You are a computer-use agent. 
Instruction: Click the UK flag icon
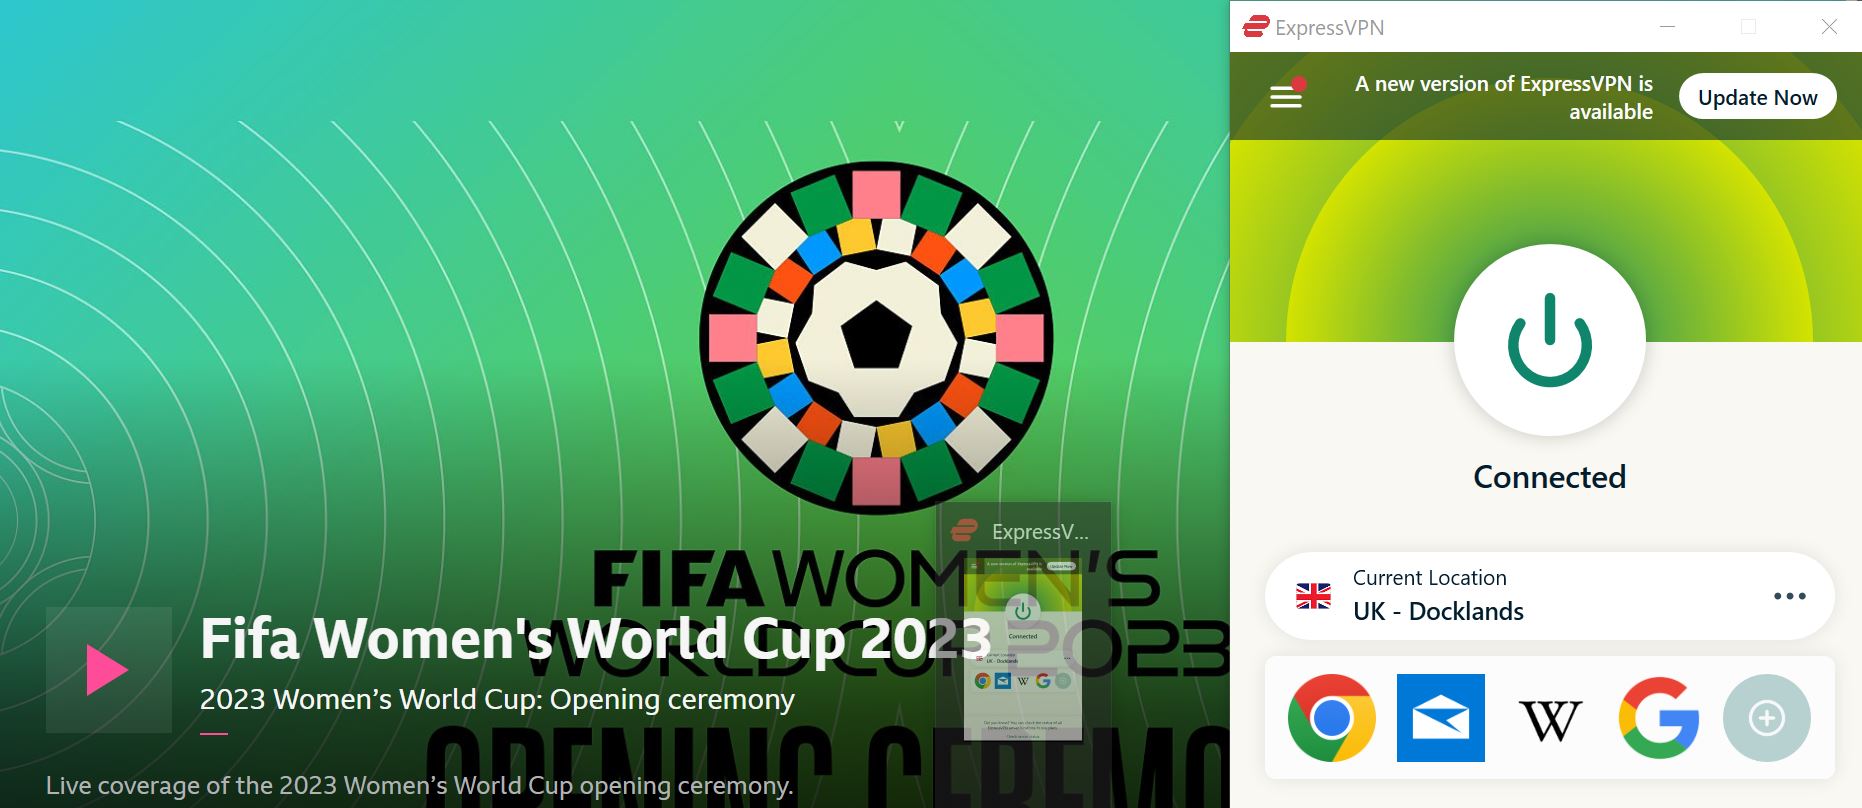point(1313,596)
